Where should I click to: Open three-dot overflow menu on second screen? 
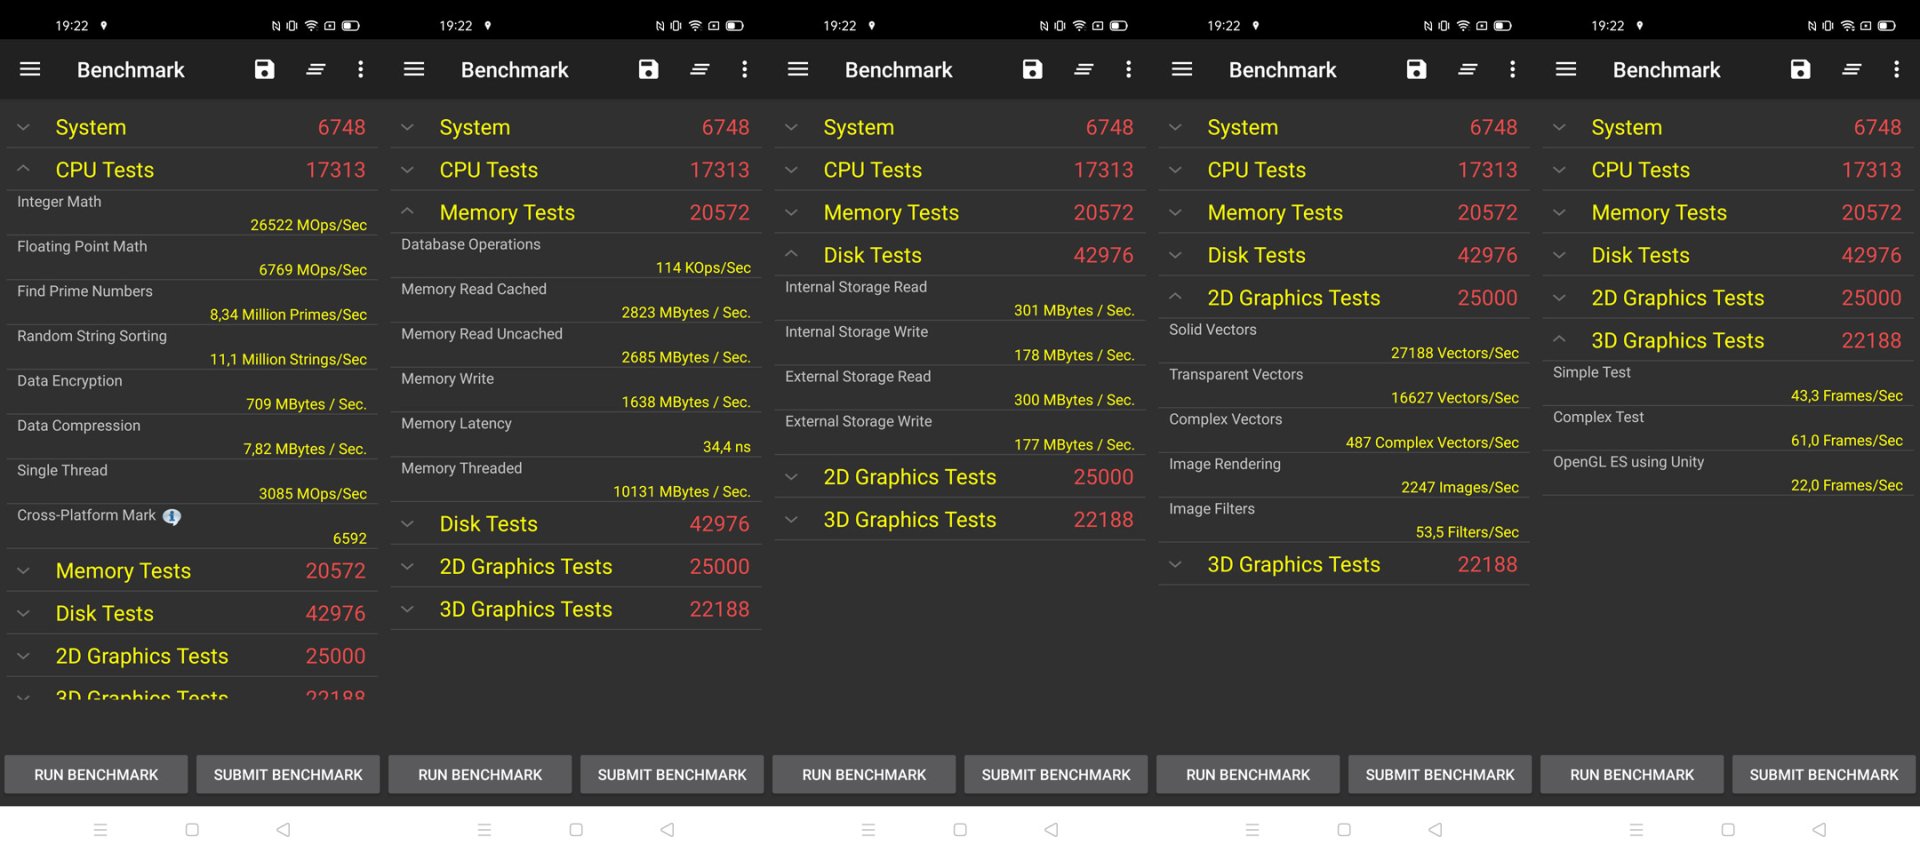coord(744,69)
